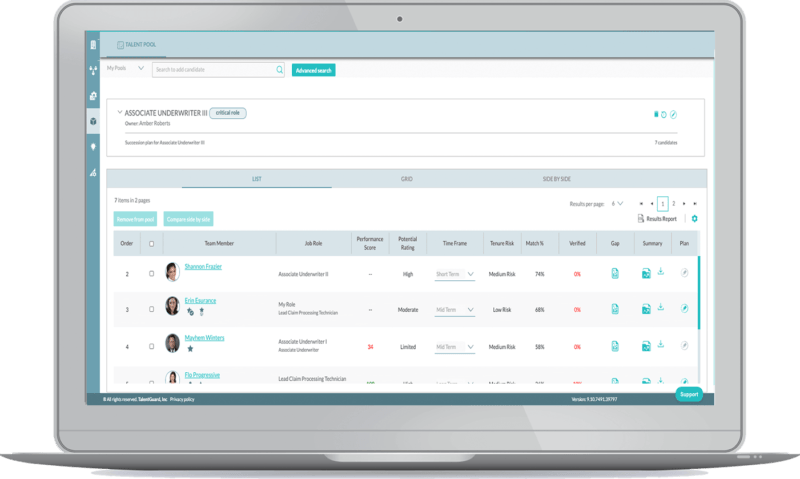Viewport: 800px width, 479px height.
Task: Jump to last page of results
Action: pos(695,204)
